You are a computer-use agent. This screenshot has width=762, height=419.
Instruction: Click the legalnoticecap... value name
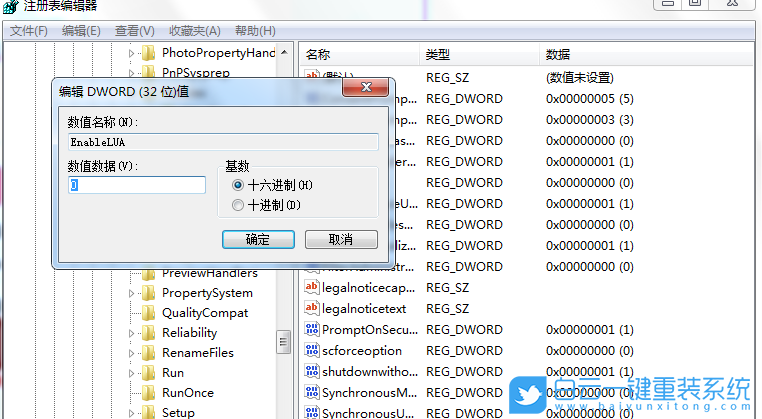tap(368, 288)
